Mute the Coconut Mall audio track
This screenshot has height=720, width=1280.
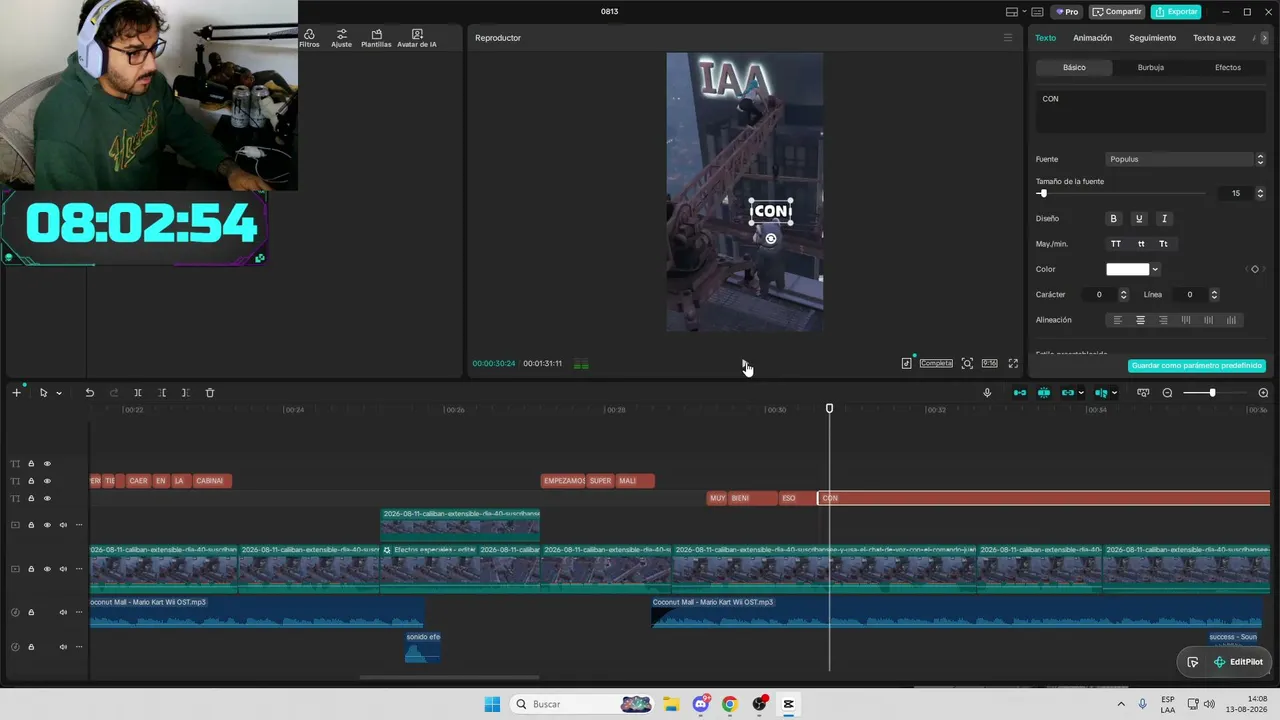[x=63, y=612]
